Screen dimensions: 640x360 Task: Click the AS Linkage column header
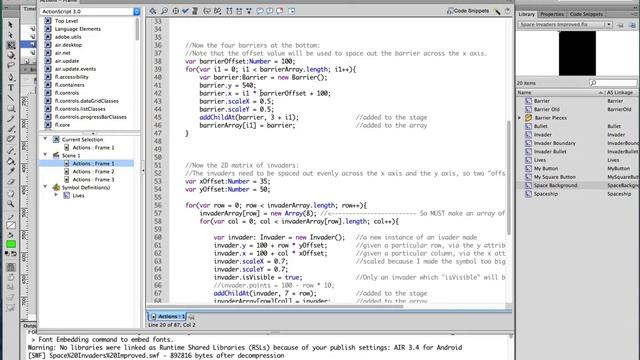[620, 93]
